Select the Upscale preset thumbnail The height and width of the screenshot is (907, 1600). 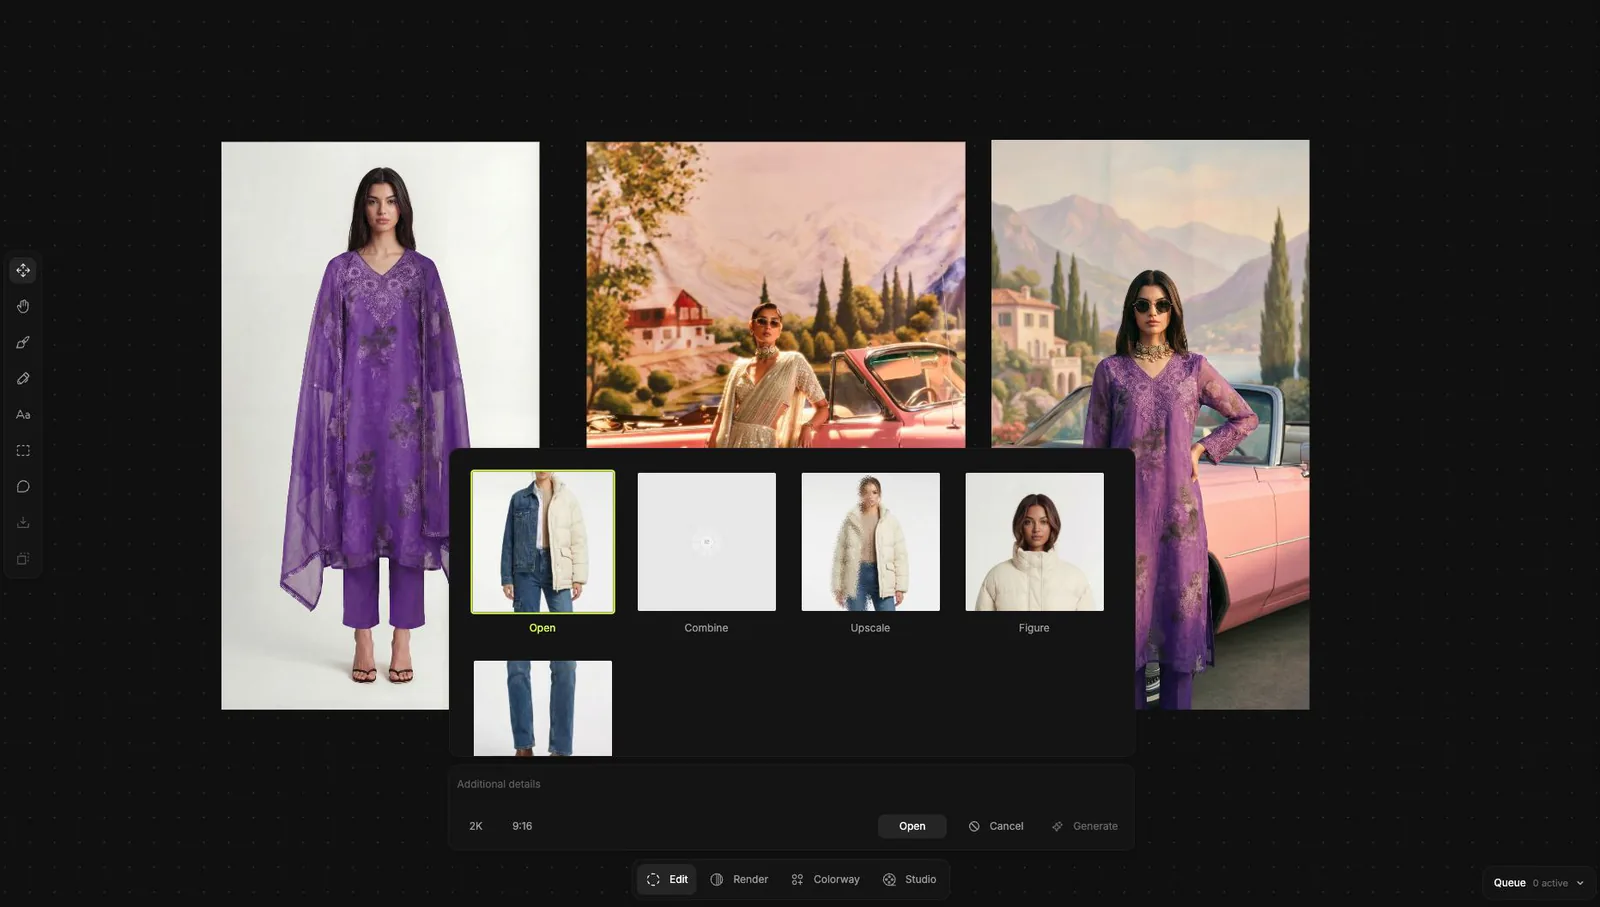tap(871, 542)
